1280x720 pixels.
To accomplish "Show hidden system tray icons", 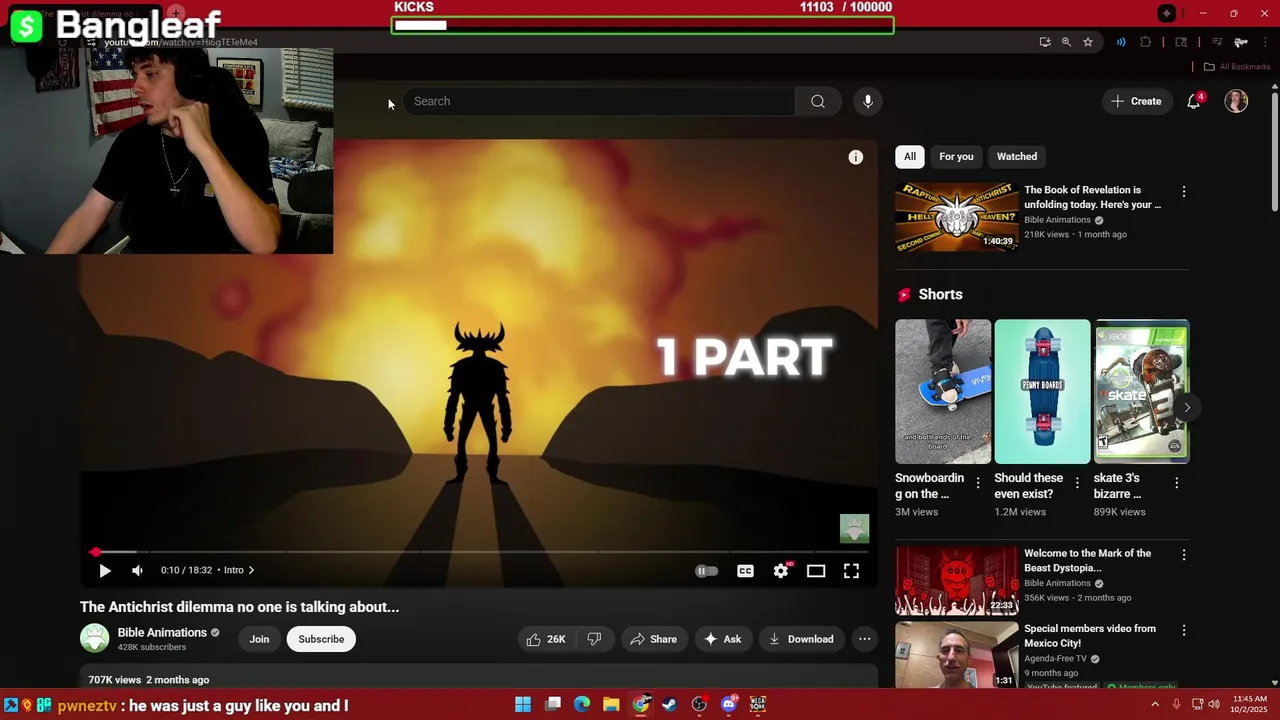I will pos(1155,705).
